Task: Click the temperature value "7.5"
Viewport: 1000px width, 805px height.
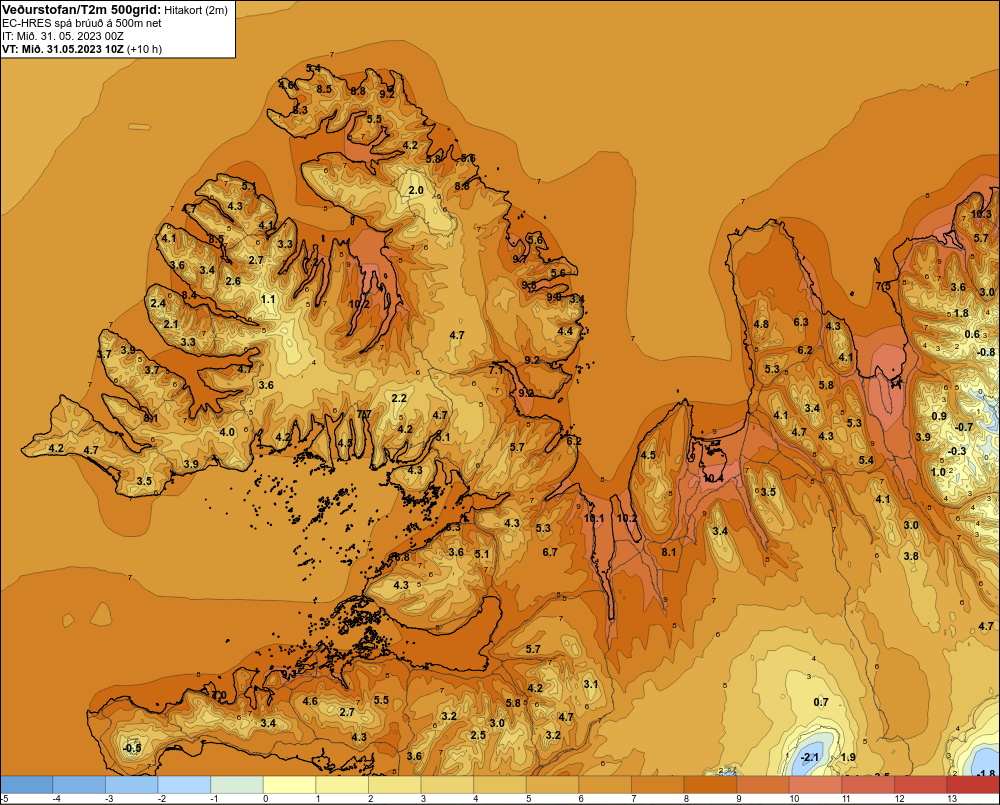Action: [x=883, y=286]
